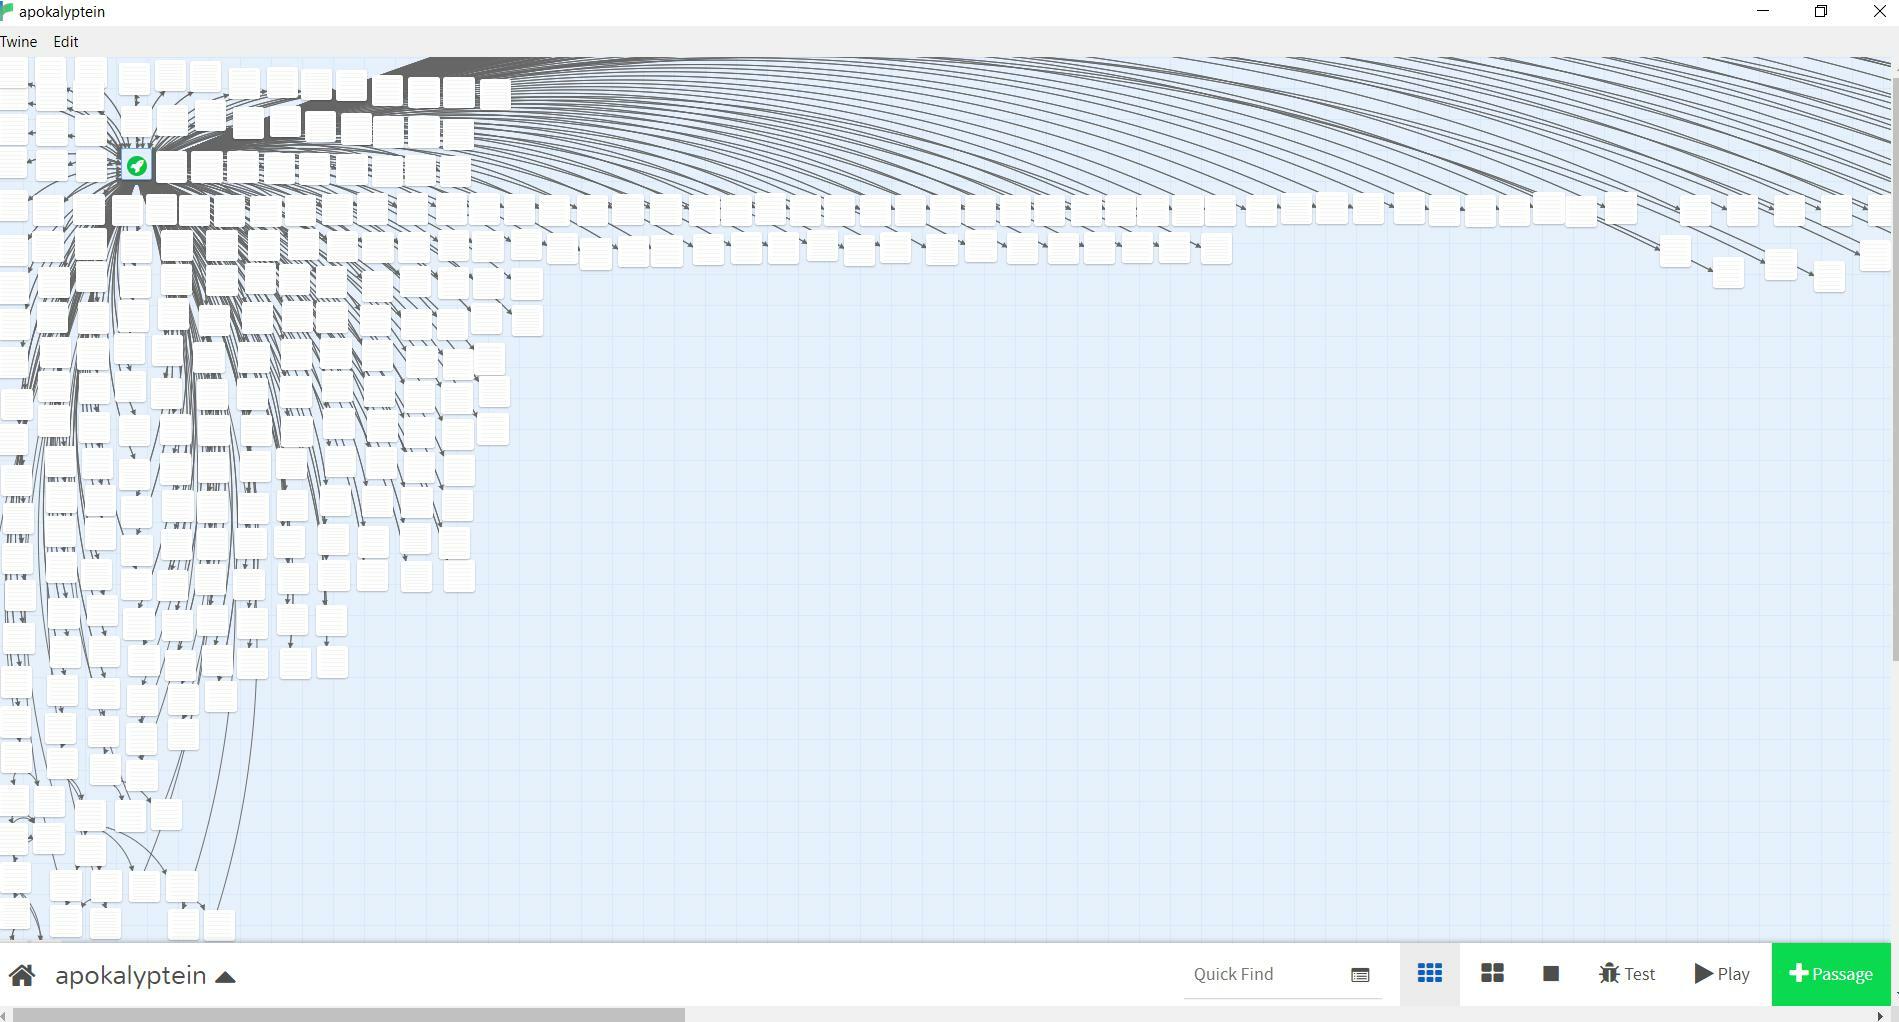Play the story
Viewport: 1899px width, 1022px height.
[x=1722, y=974]
